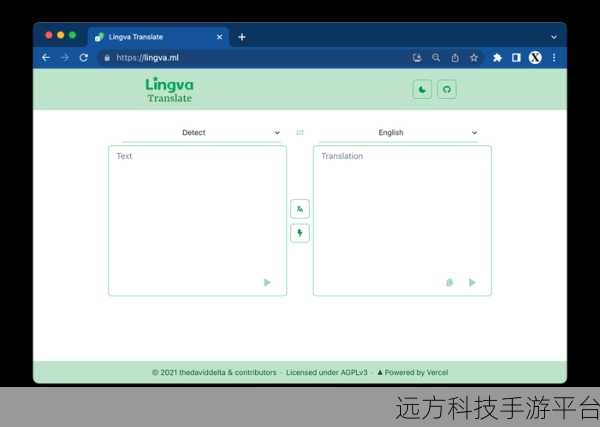Select the Lingva Translate tab
This screenshot has width=600, height=427.
click(158, 37)
